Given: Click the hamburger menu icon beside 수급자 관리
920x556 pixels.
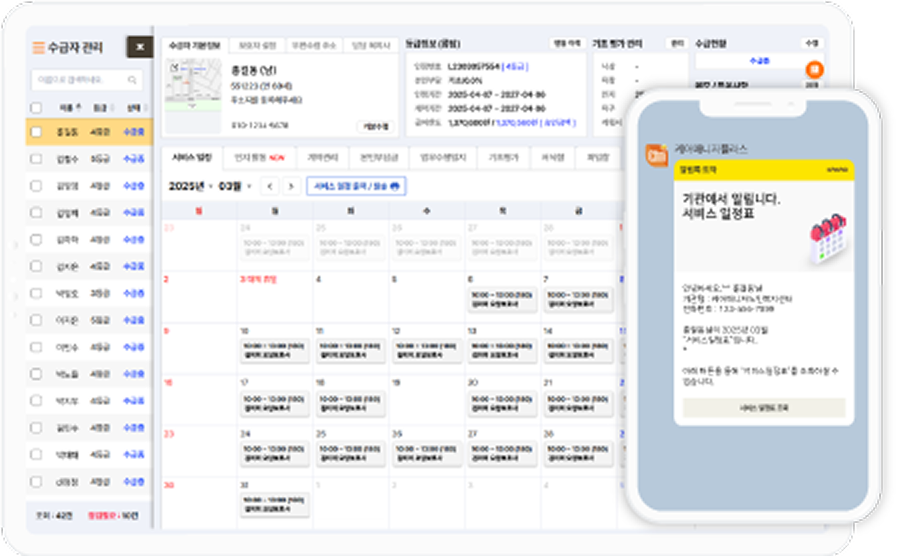Looking at the screenshot, I should click(x=38, y=47).
